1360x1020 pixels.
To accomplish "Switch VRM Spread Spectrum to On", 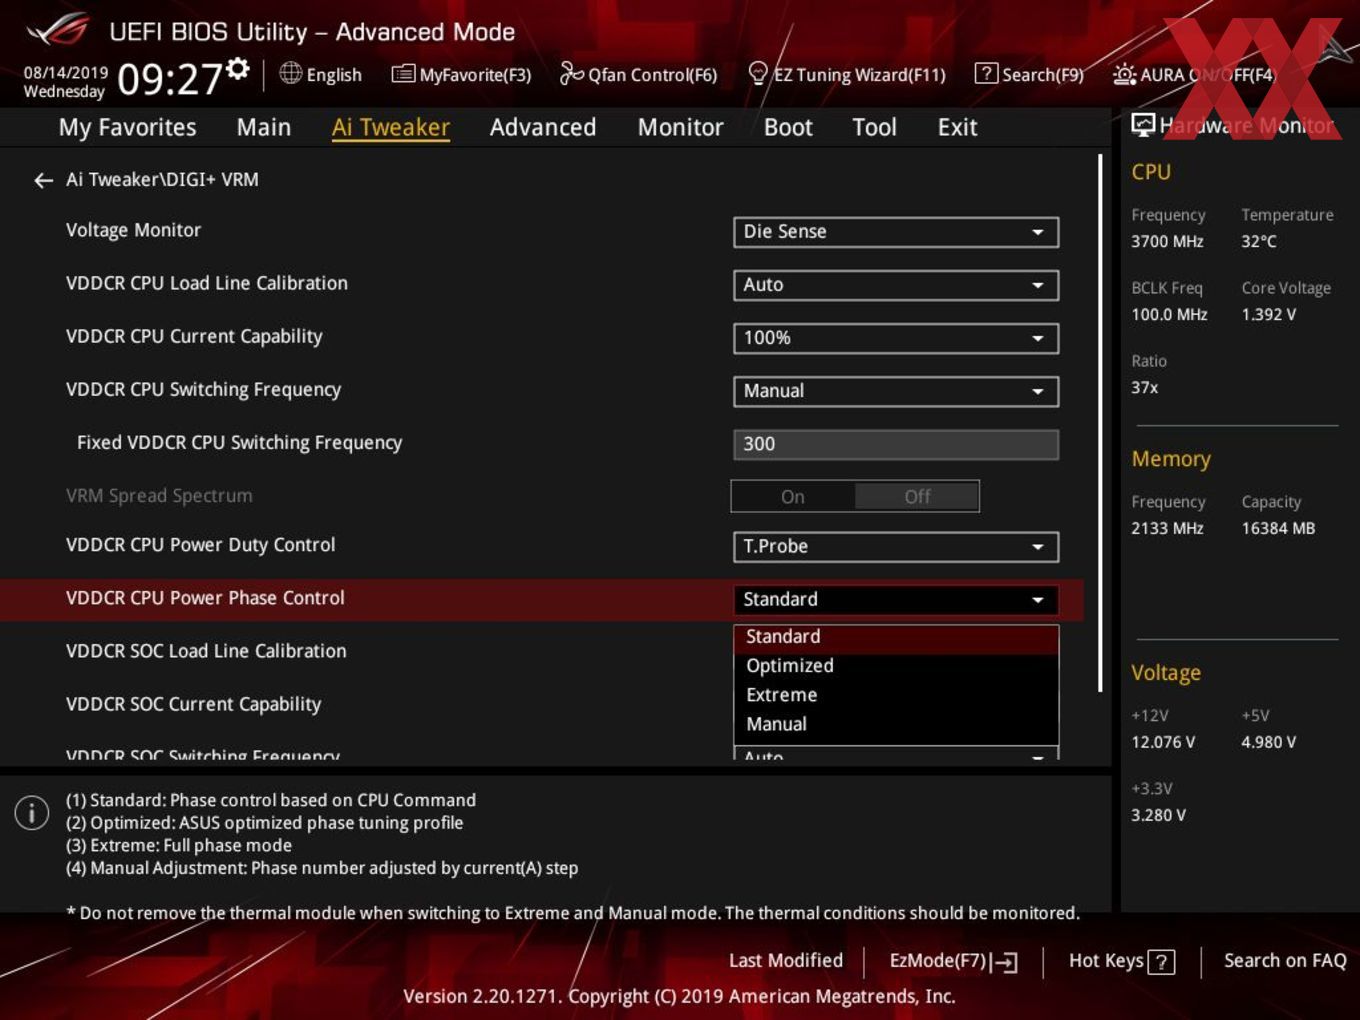I will (793, 496).
